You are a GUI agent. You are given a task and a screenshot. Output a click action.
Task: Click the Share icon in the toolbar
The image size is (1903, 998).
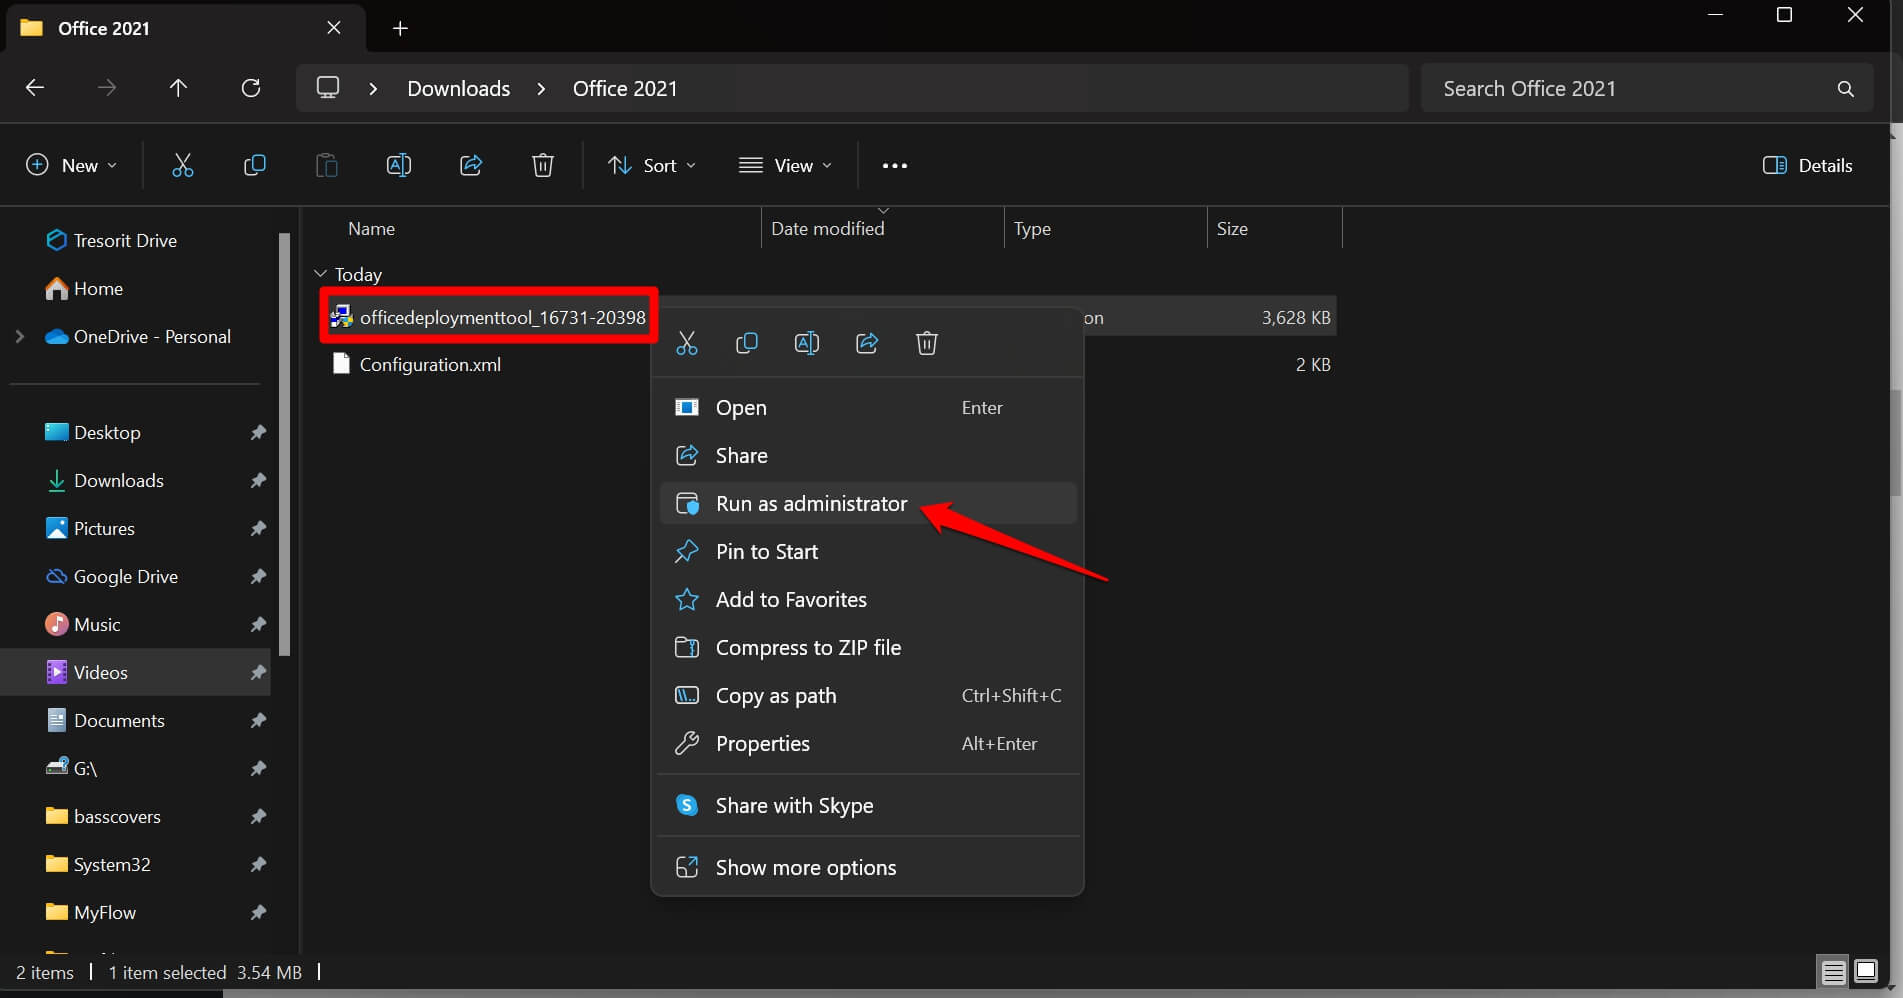point(471,165)
